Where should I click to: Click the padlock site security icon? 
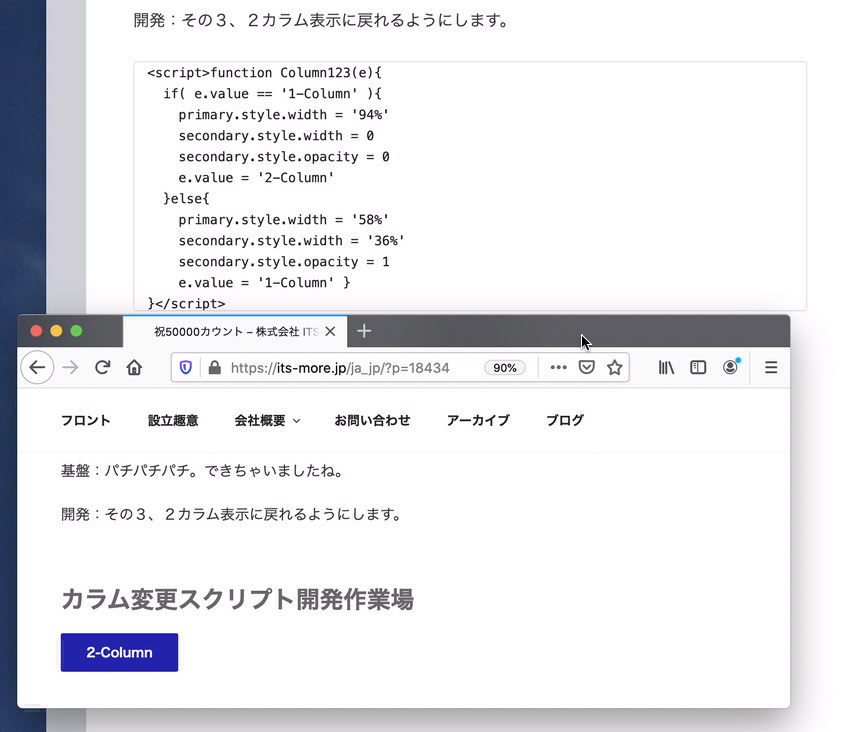(x=213, y=367)
